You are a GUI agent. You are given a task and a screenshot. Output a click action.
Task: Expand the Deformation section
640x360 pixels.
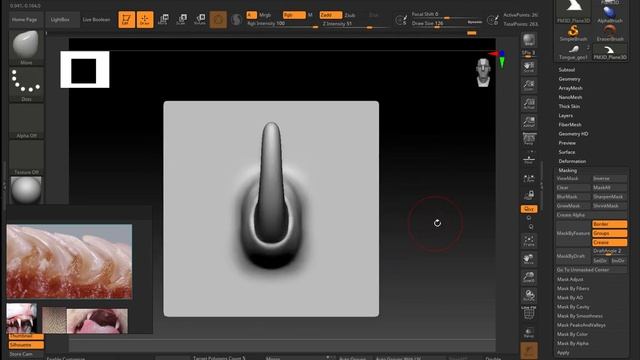coord(572,161)
